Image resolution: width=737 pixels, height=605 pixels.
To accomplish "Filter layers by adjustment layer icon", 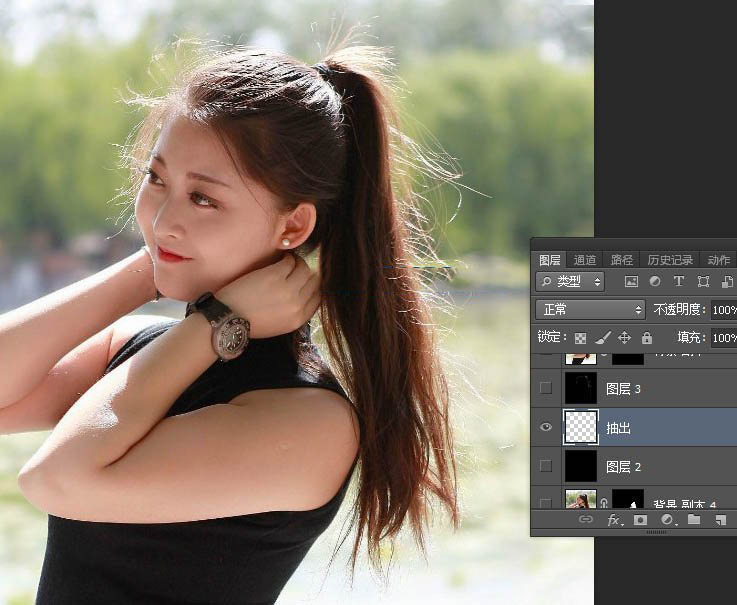I will tap(655, 281).
